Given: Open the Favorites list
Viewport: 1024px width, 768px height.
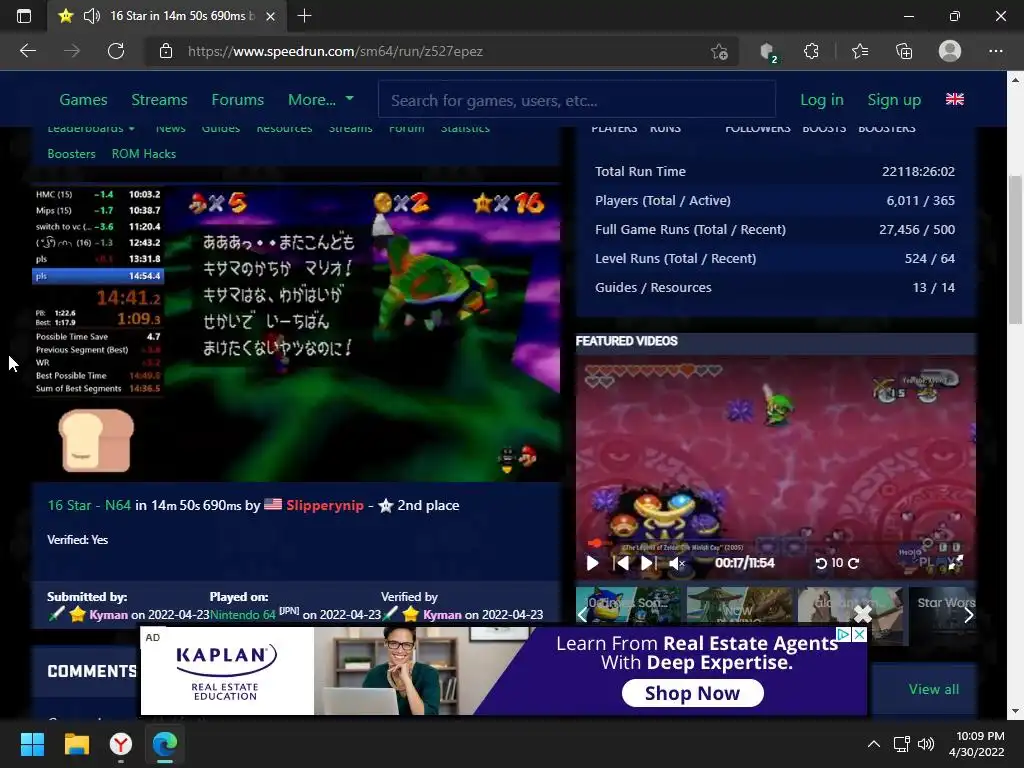Looking at the screenshot, I should click(x=860, y=51).
